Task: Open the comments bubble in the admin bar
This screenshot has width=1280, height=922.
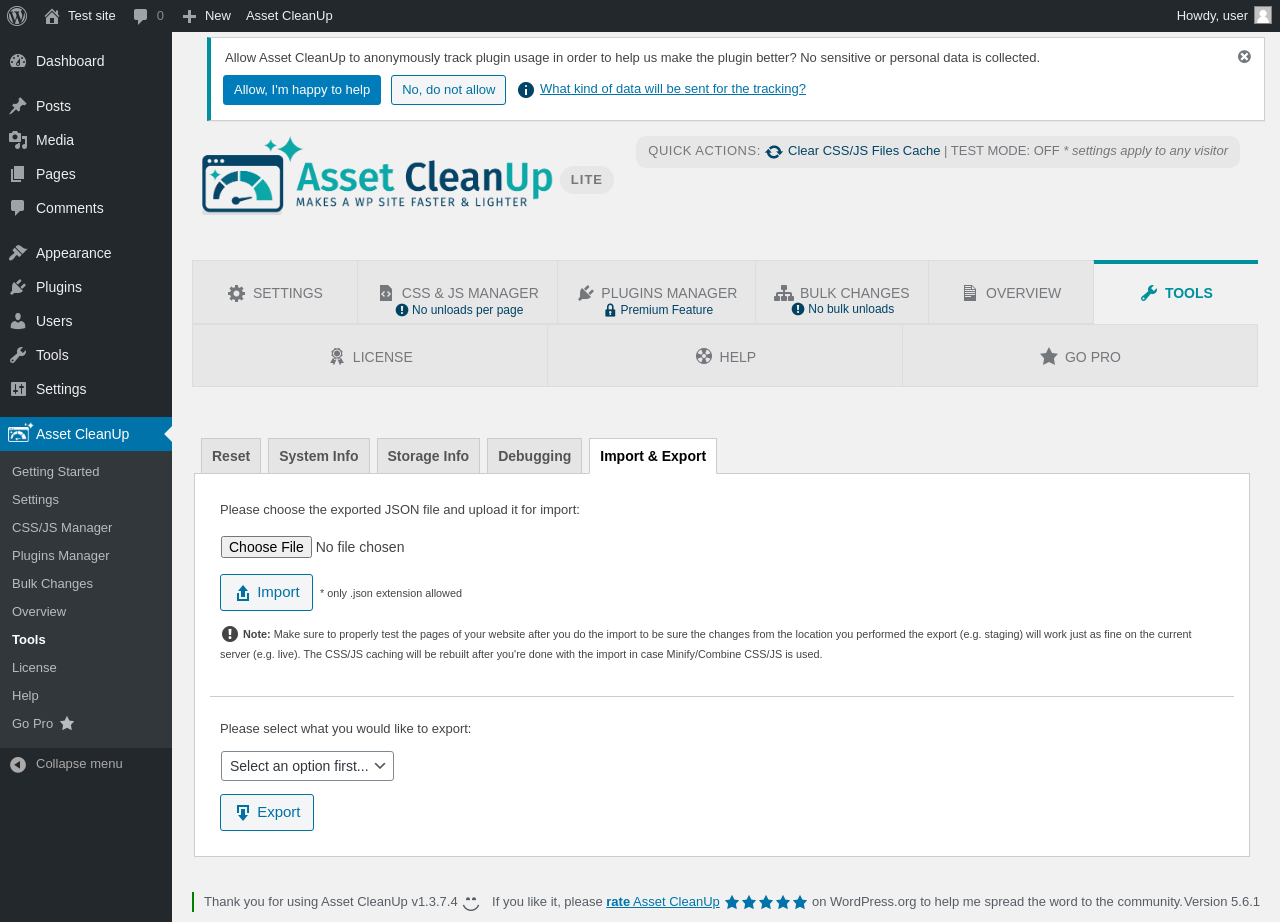Action: (148, 15)
